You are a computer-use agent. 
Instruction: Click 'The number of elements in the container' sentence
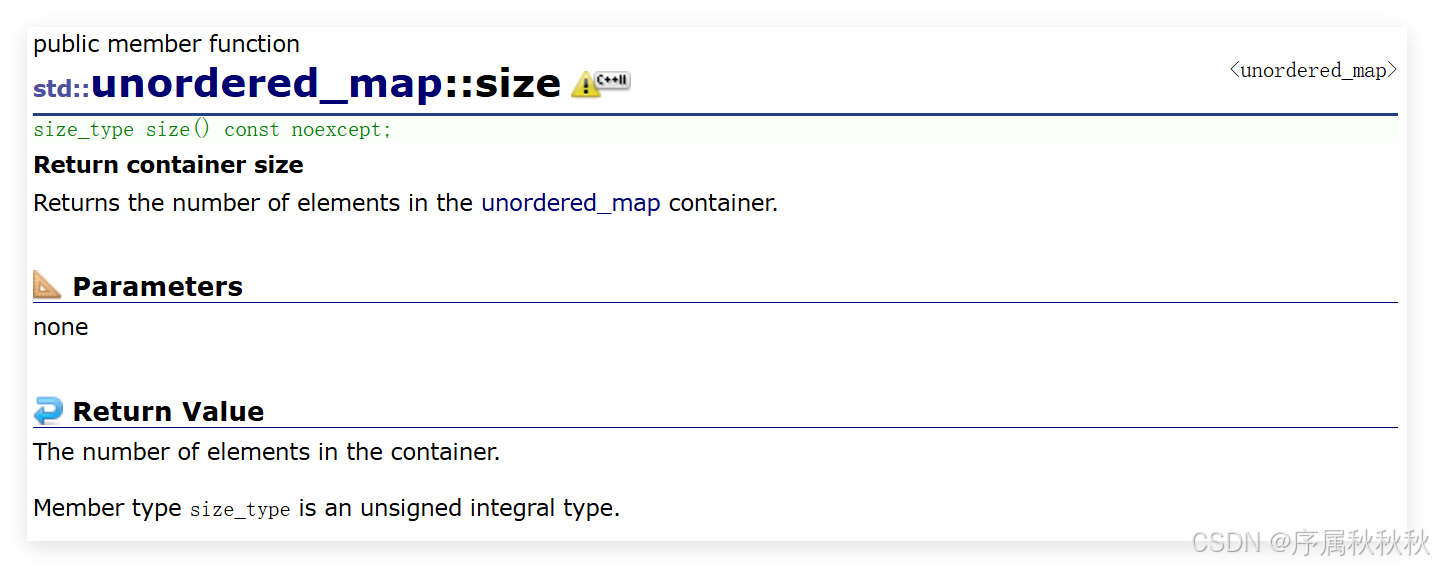click(266, 452)
